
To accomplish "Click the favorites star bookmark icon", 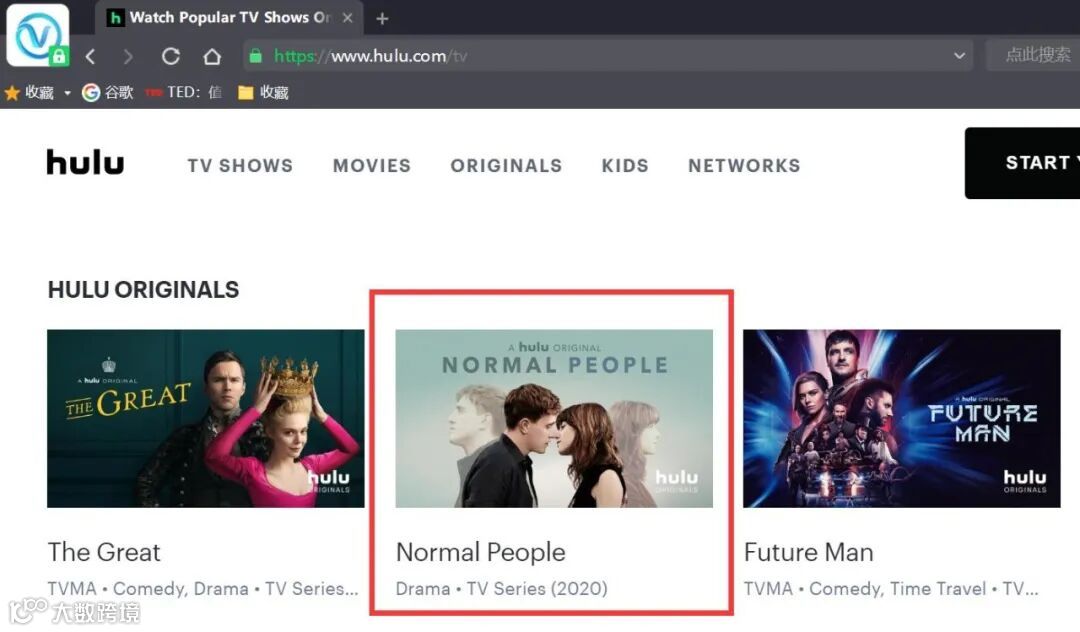I will coord(12,92).
